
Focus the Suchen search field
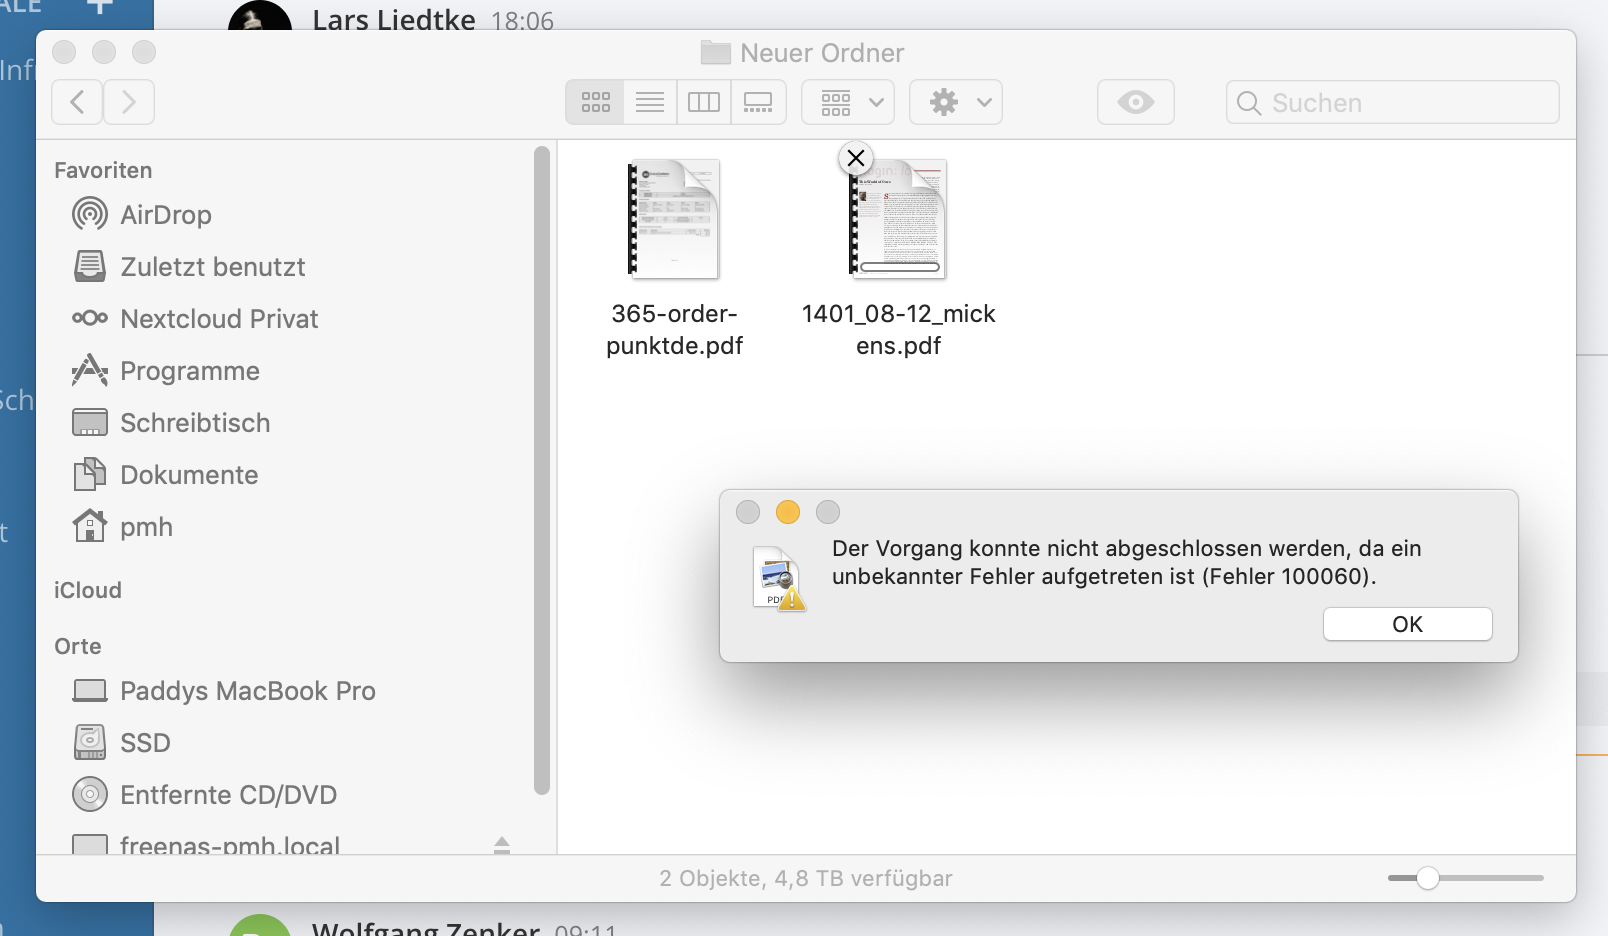click(x=1393, y=102)
